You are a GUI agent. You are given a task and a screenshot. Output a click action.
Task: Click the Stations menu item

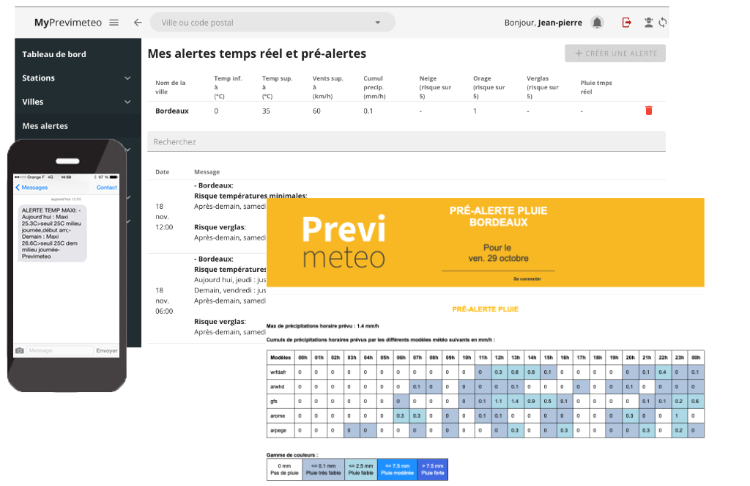[x=38, y=78]
